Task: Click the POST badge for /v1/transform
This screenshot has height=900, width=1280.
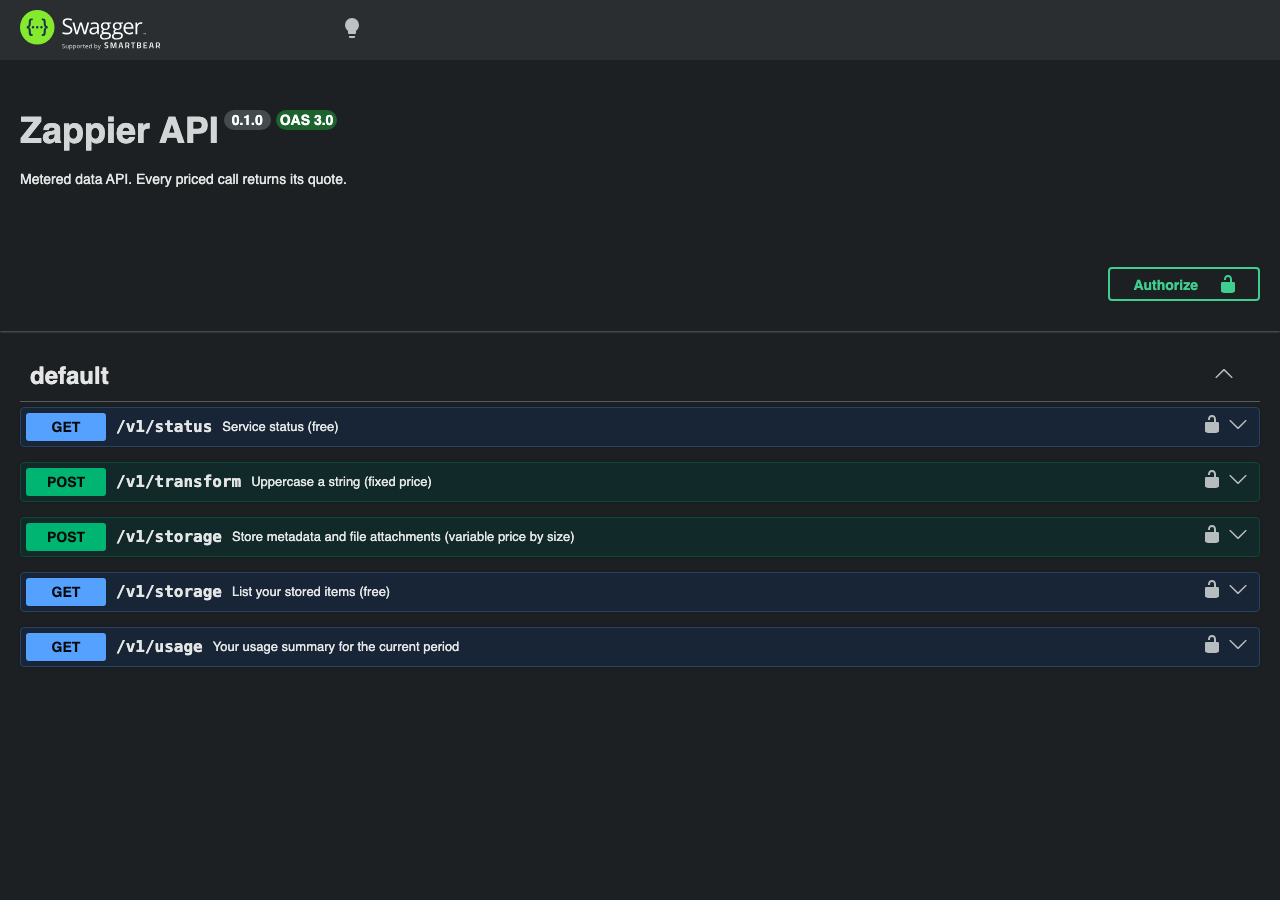Action: (66, 482)
